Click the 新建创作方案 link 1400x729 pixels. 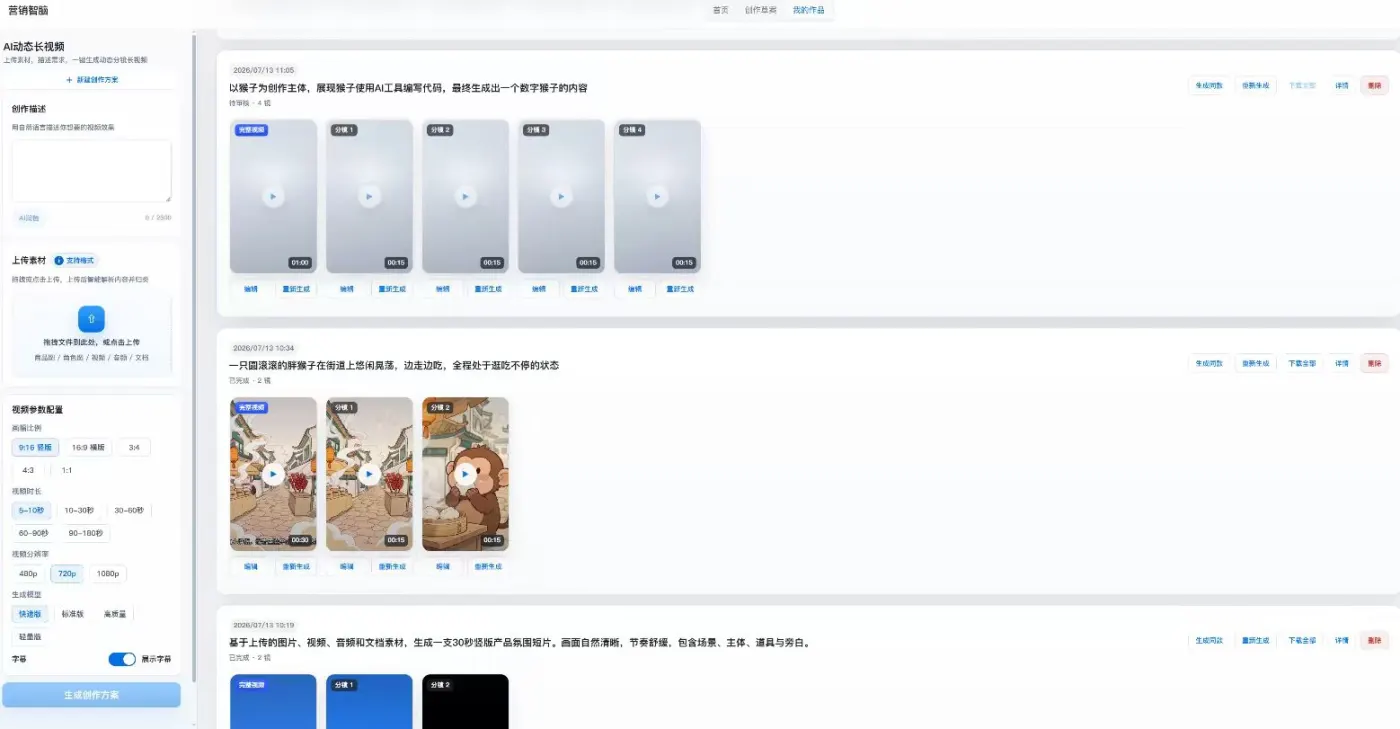click(x=91, y=80)
